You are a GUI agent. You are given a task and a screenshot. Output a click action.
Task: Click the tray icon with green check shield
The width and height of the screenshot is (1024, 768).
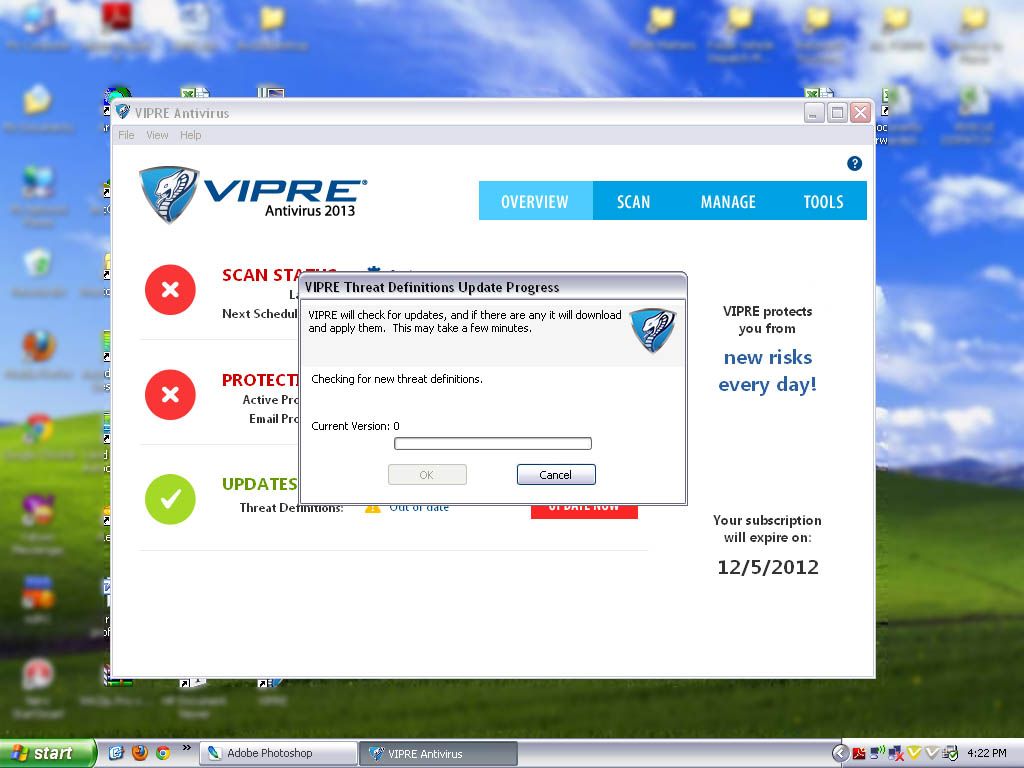coord(950,754)
